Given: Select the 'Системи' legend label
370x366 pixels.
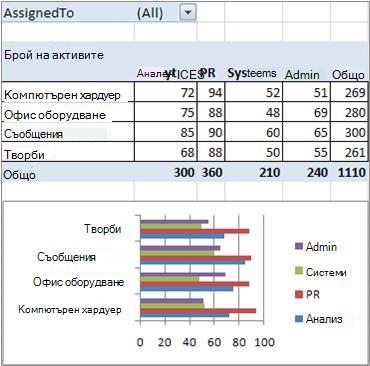Looking at the screenshot, I should (326, 272).
